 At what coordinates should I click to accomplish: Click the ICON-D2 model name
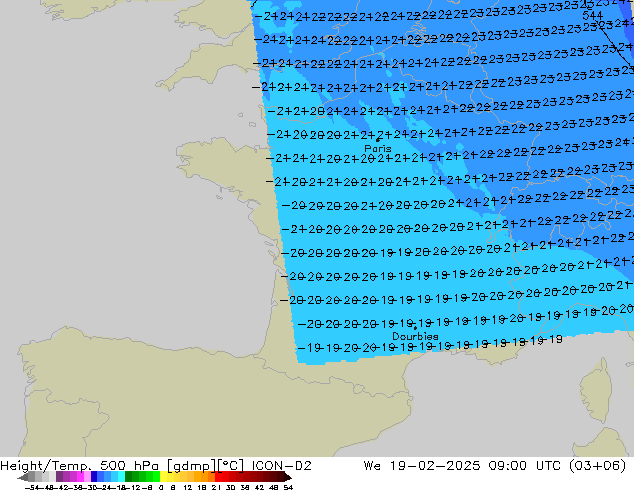281,466
